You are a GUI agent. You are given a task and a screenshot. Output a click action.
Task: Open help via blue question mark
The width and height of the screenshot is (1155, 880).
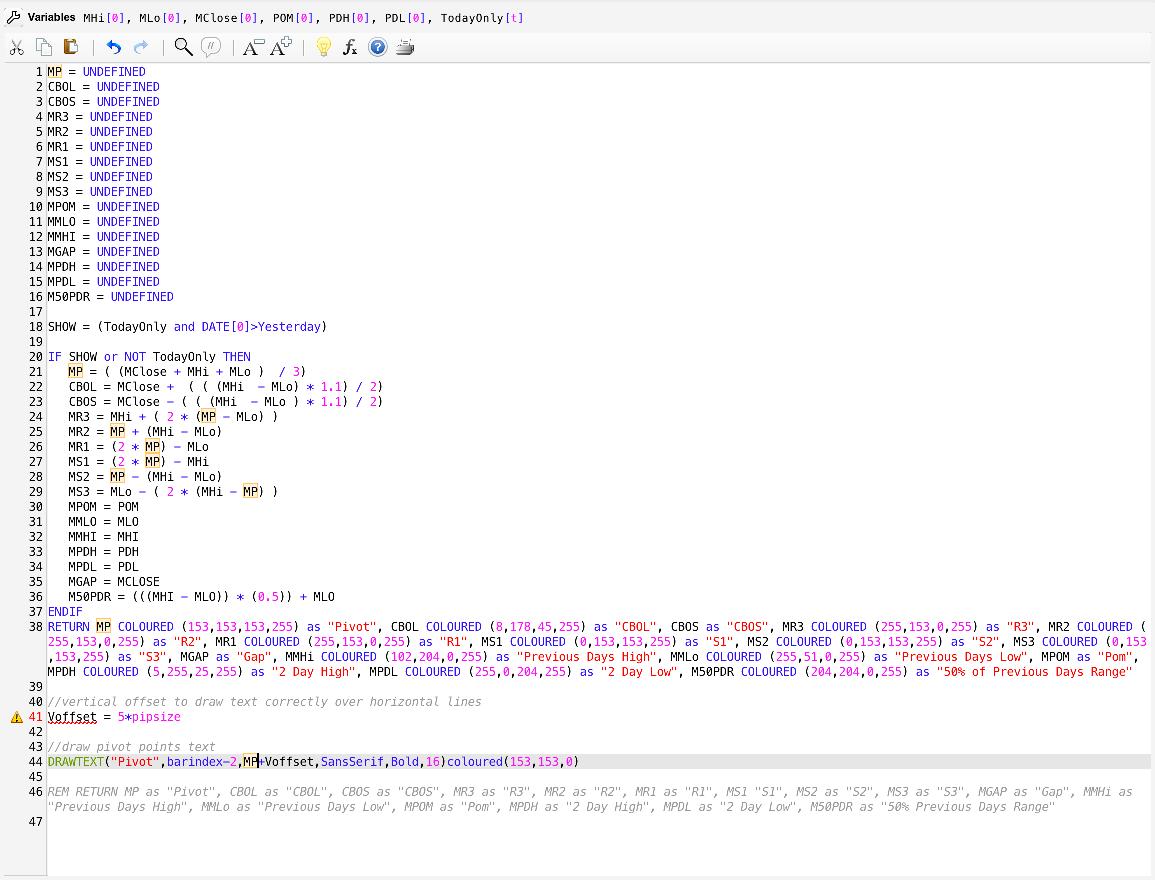pos(377,47)
